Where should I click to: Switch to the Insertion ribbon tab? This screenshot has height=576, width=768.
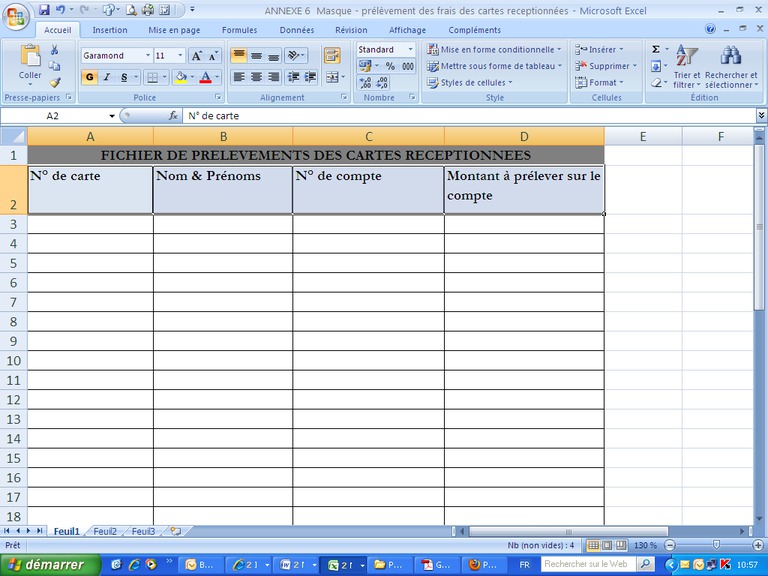110,30
